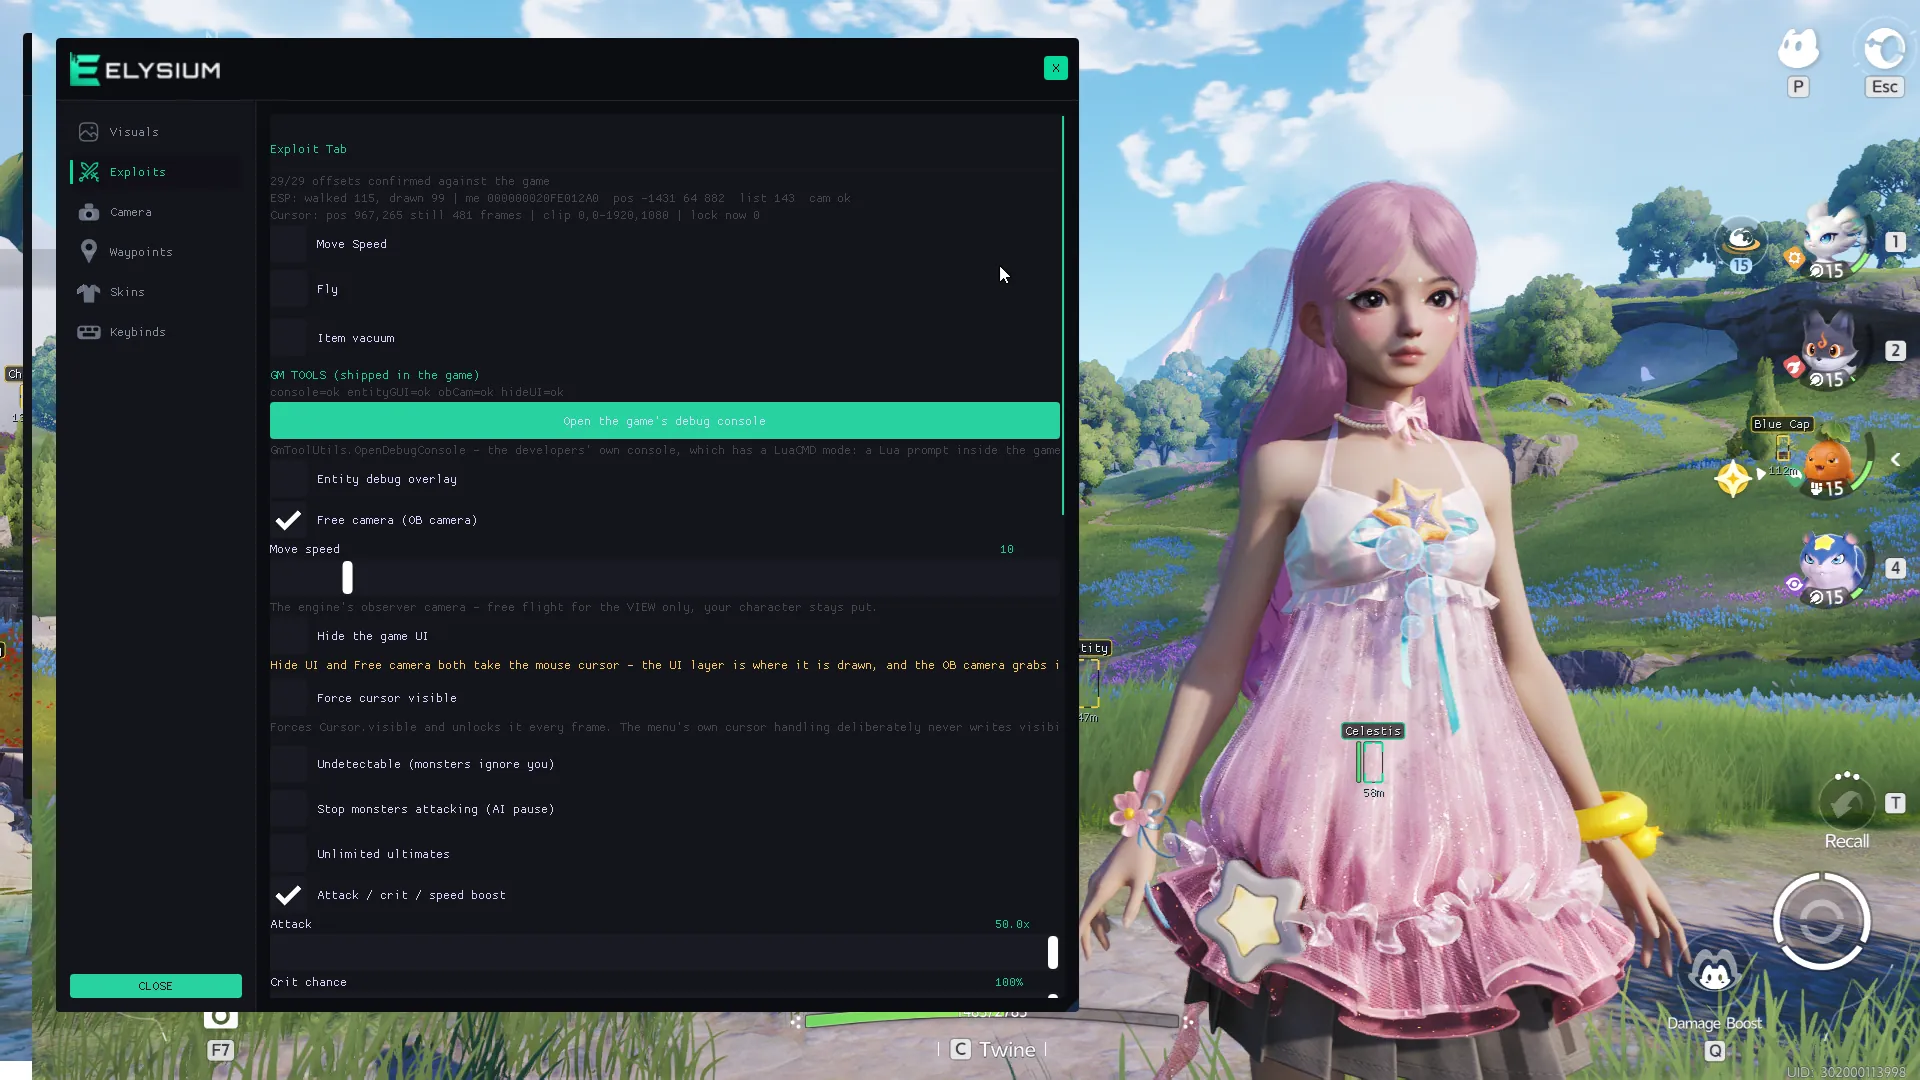Click GM TOOLS (shipped in the game) heading

coord(375,375)
